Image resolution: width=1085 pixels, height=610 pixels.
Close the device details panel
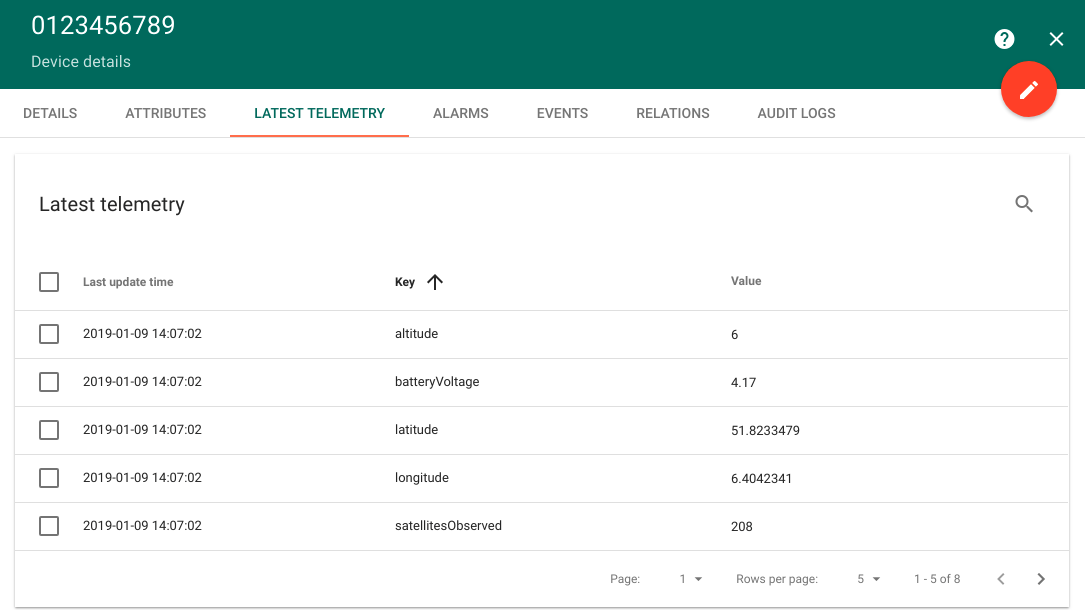(1056, 39)
